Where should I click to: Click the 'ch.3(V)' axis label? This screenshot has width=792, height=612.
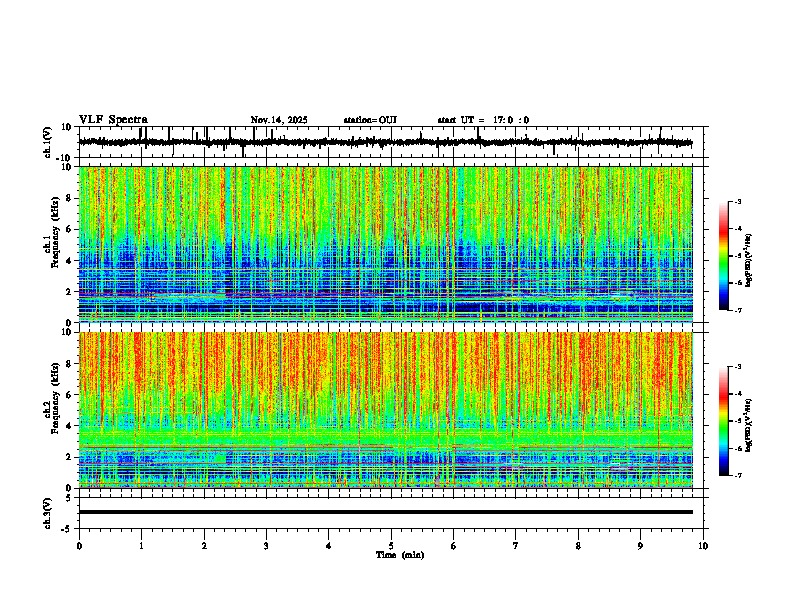[x=48, y=513]
